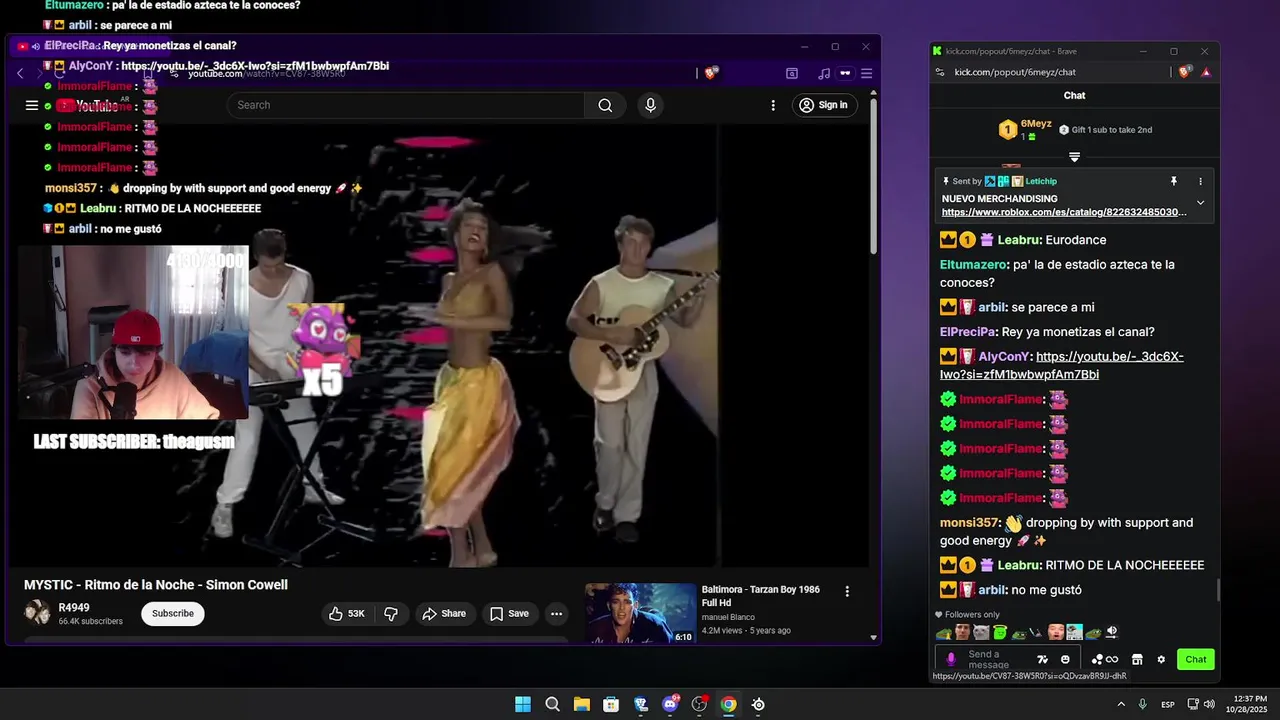
Task: Open pinned message three-dot options
Action: (x=1201, y=181)
